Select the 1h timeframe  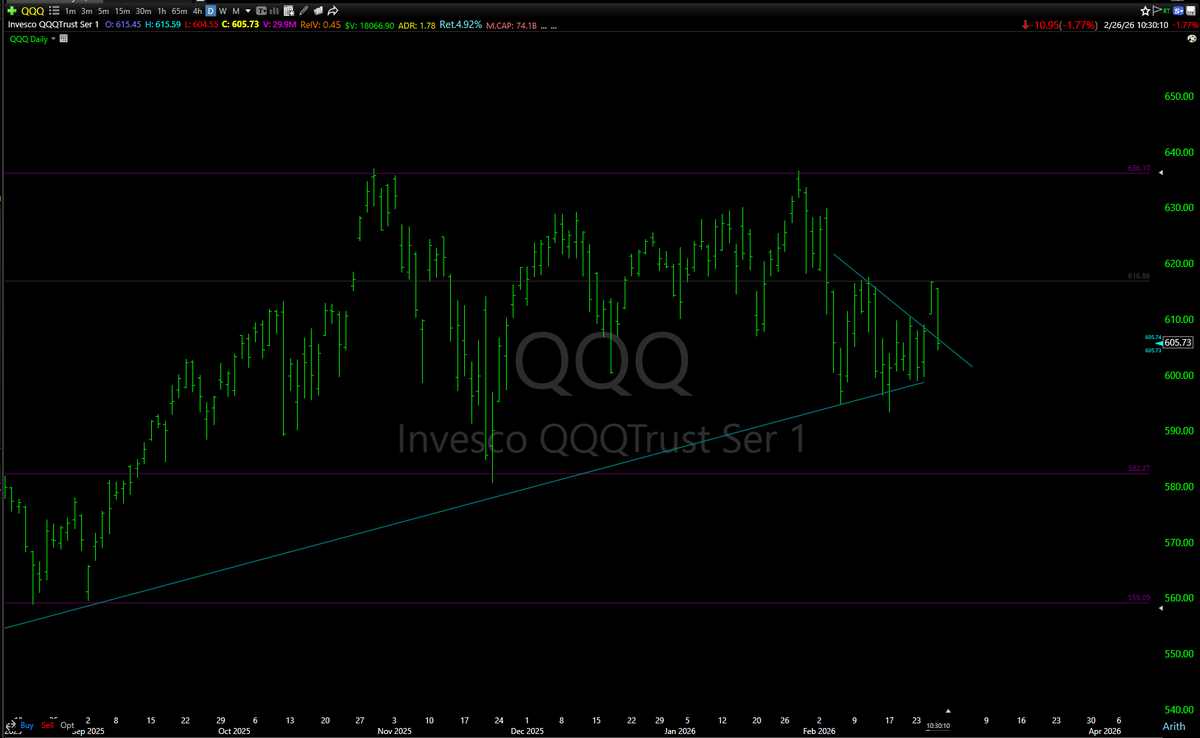coord(162,11)
